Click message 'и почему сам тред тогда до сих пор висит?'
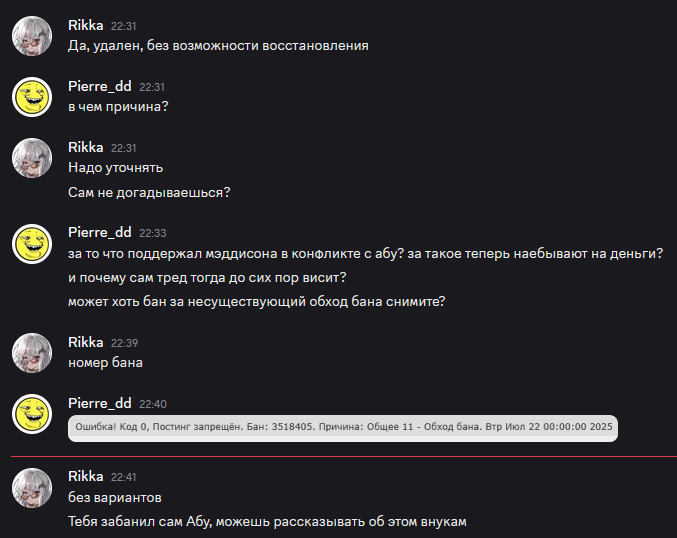Screen dimensions: 677x538 tap(207, 278)
